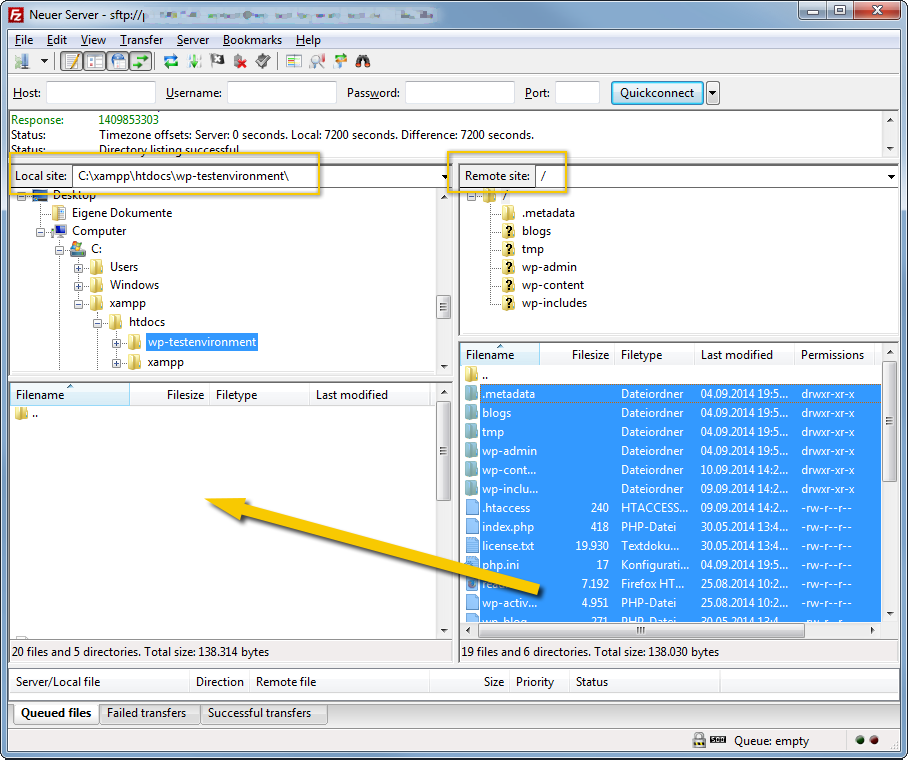The width and height of the screenshot is (908, 760).
Task: Select license.txt in remote file list
Action: tap(508, 546)
